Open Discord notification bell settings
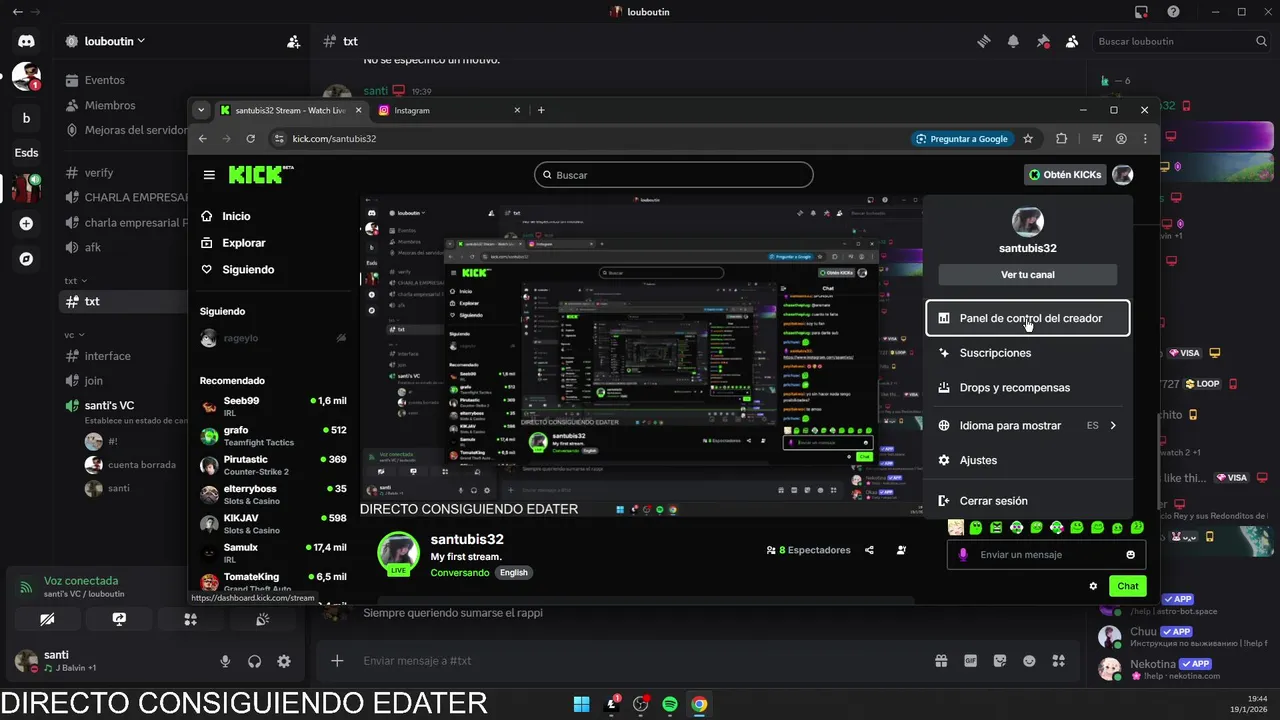The height and width of the screenshot is (720, 1280). point(1013,41)
